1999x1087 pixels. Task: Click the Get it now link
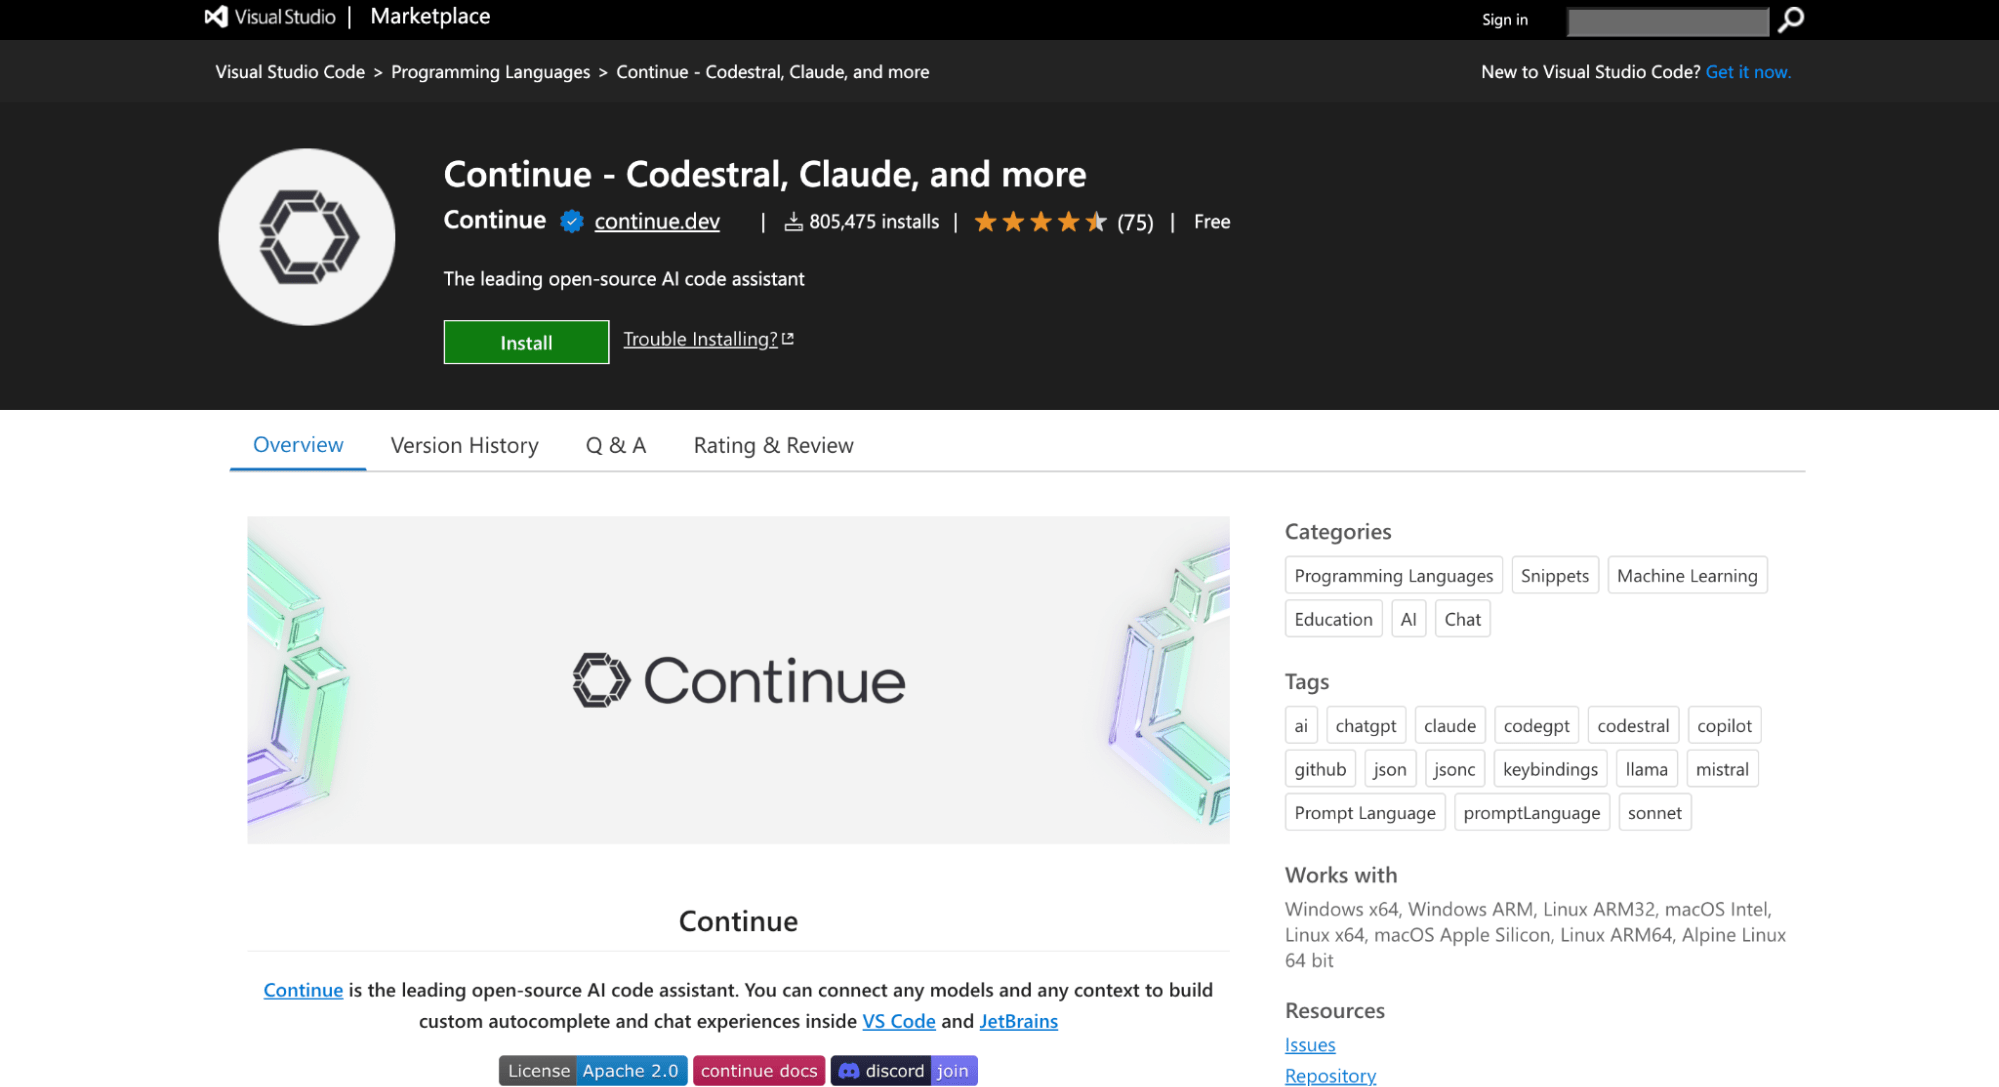tap(1748, 71)
